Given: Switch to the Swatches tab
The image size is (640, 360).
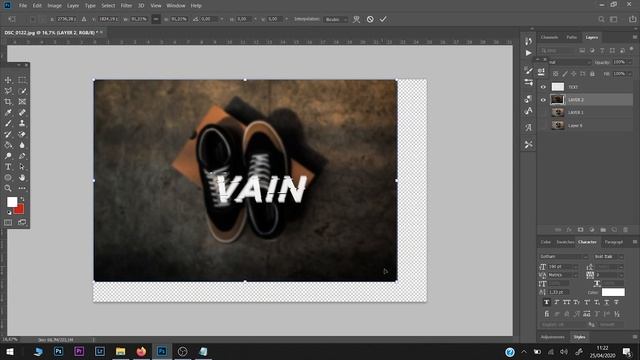Looking at the screenshot, I should pyautogui.click(x=565, y=242).
